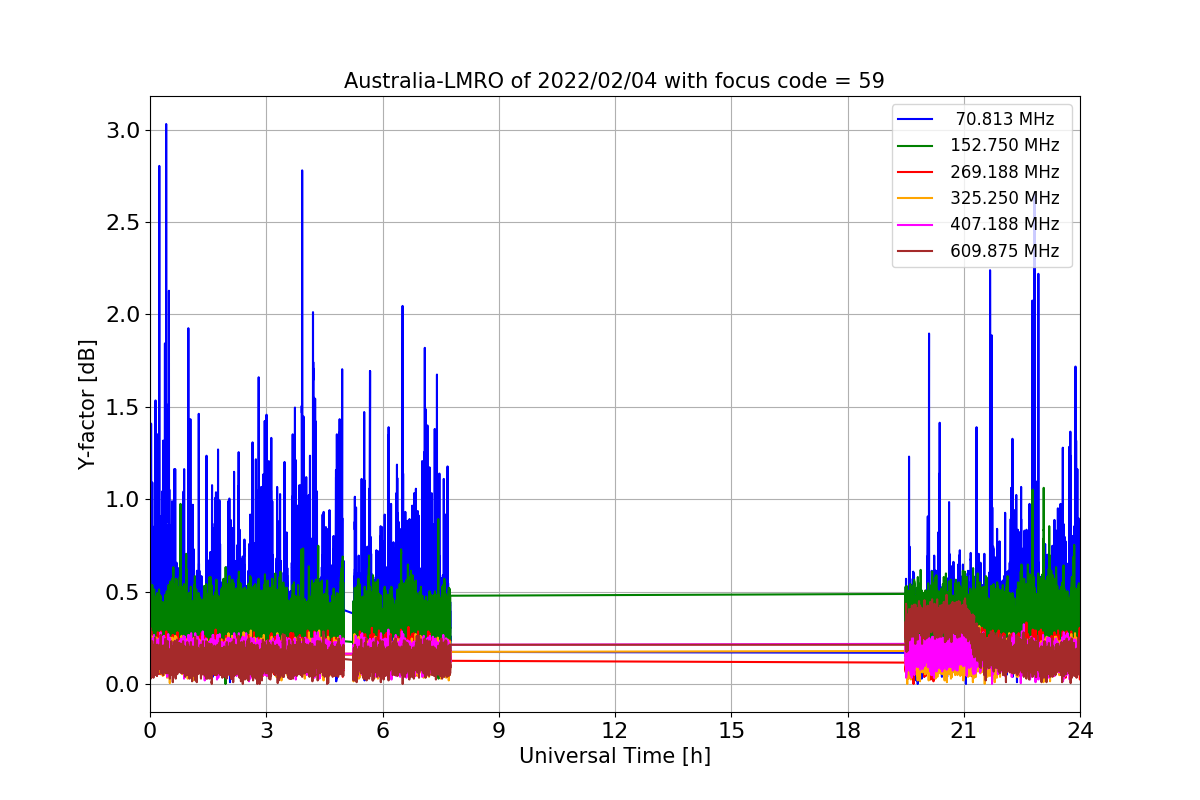1200x800 pixels.
Task: Click the 407.188 MHz legend label
Action: [1005, 224]
